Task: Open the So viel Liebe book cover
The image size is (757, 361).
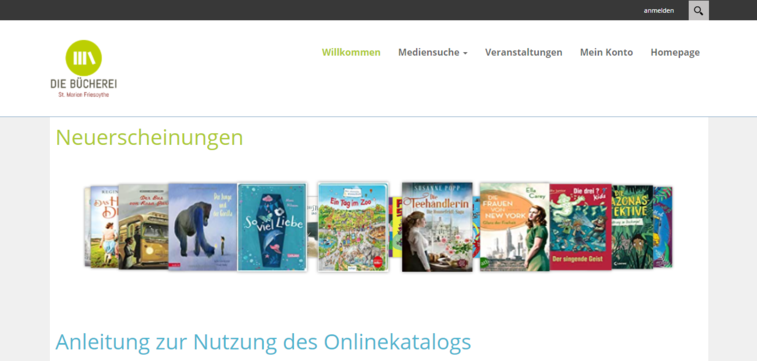Action: point(272,227)
